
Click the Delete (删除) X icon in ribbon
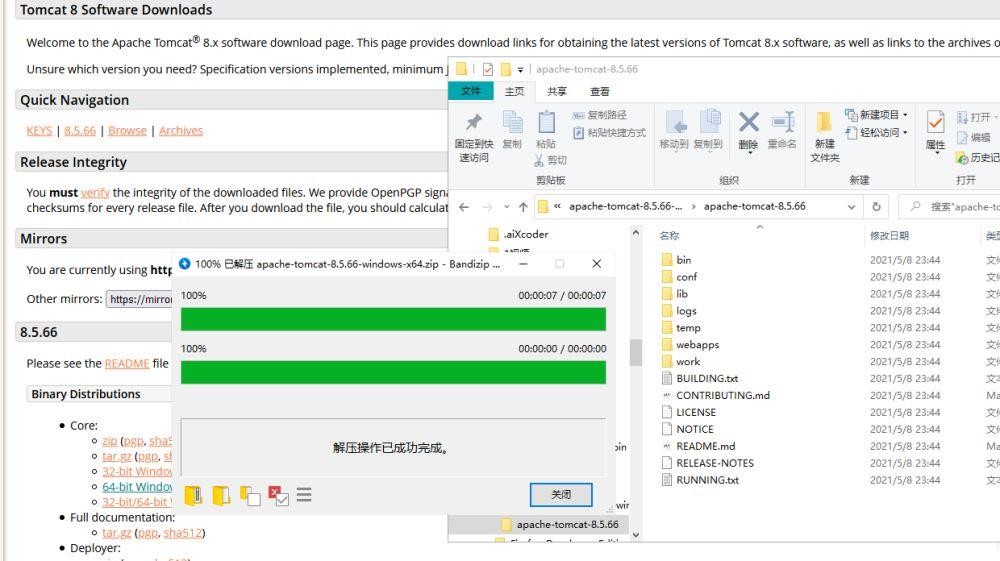click(x=748, y=123)
